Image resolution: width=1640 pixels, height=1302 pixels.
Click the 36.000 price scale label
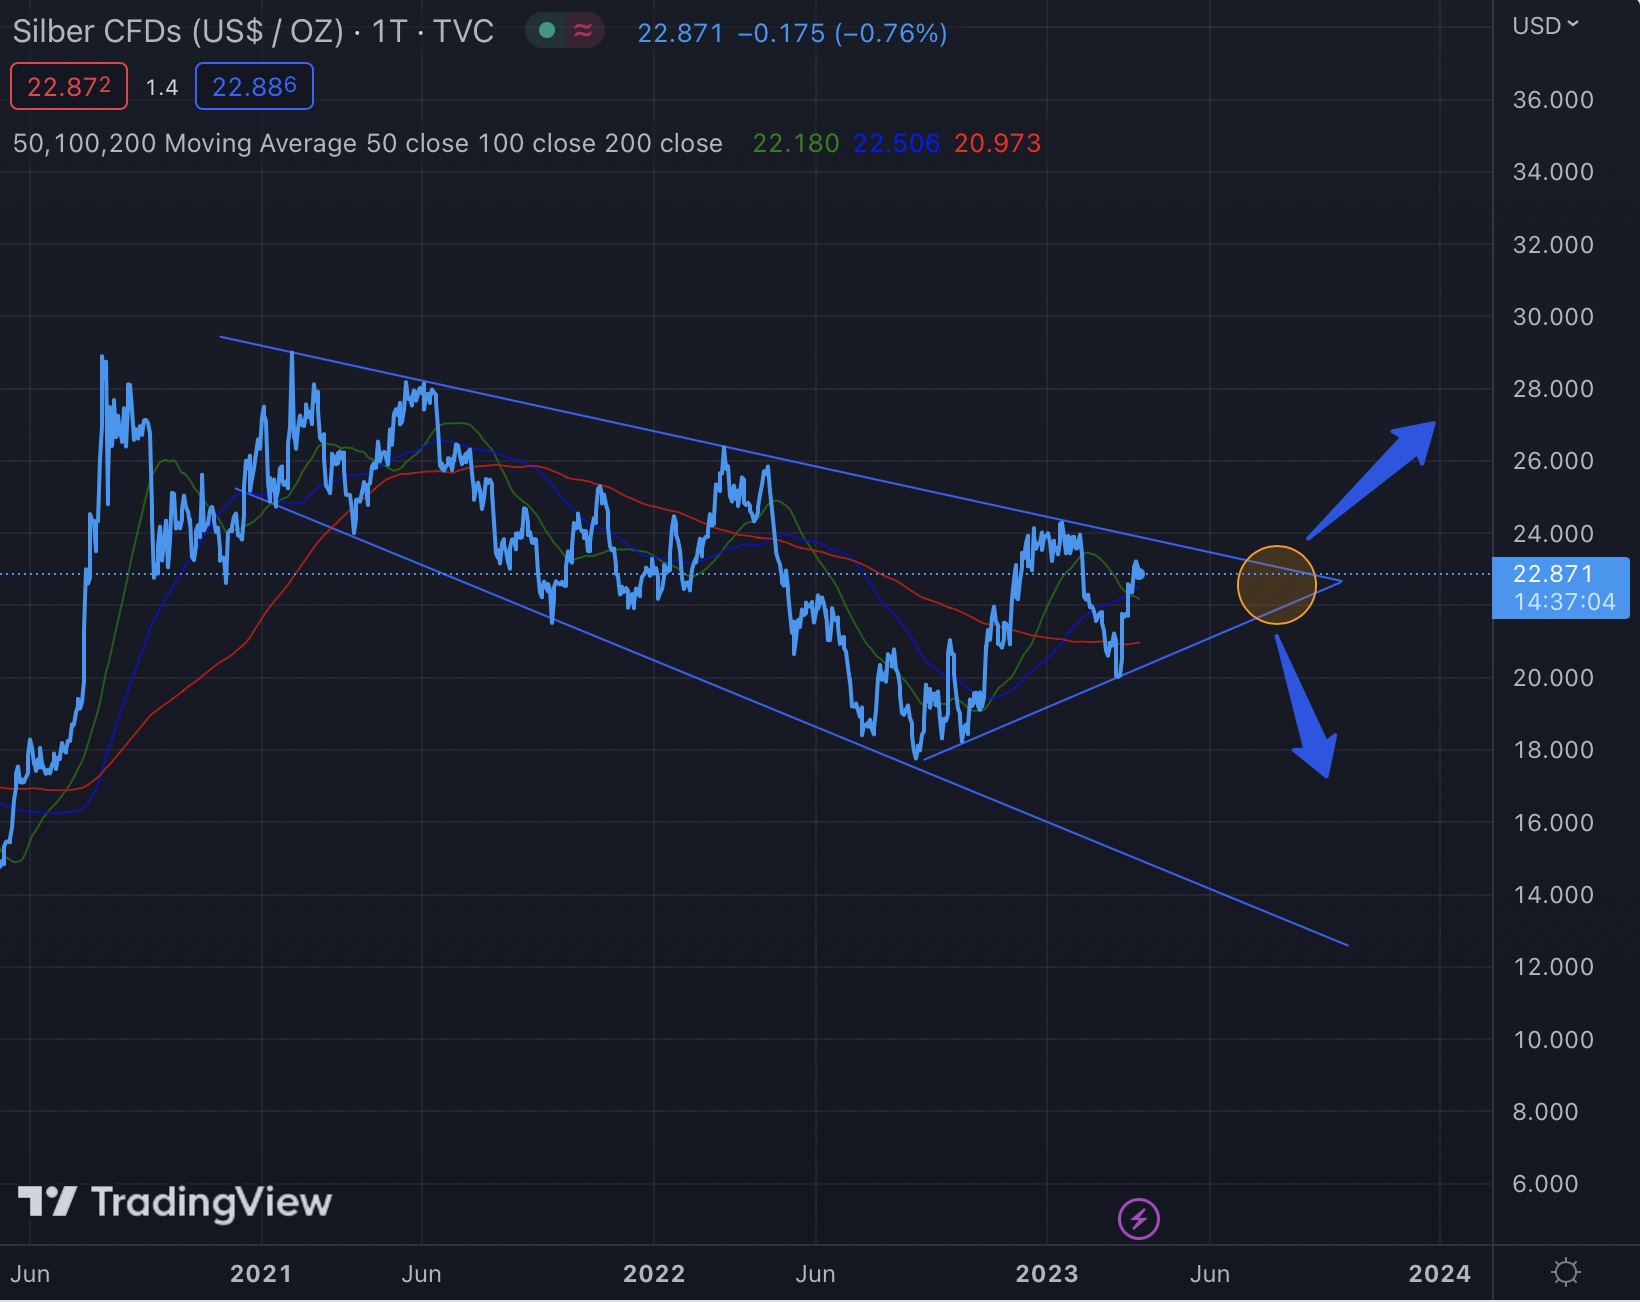point(1553,100)
